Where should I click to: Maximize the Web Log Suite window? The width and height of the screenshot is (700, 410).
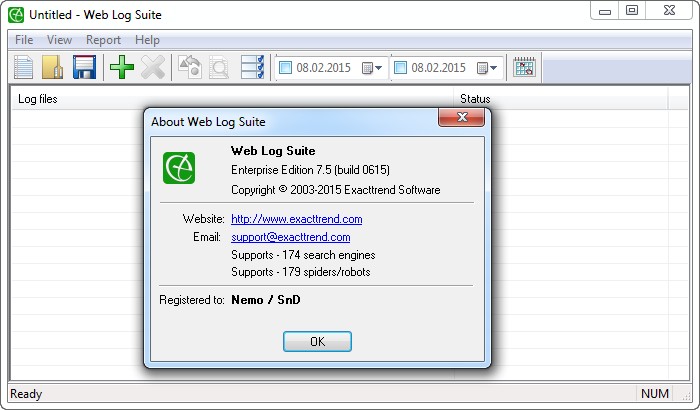pyautogui.click(x=632, y=11)
